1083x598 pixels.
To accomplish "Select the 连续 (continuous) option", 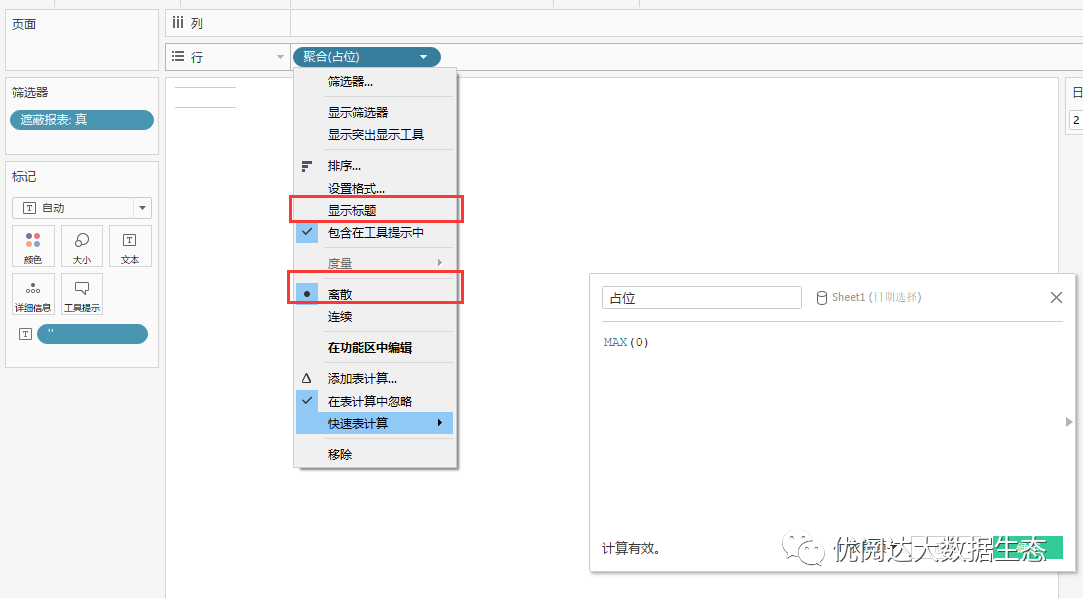I will tap(340, 317).
